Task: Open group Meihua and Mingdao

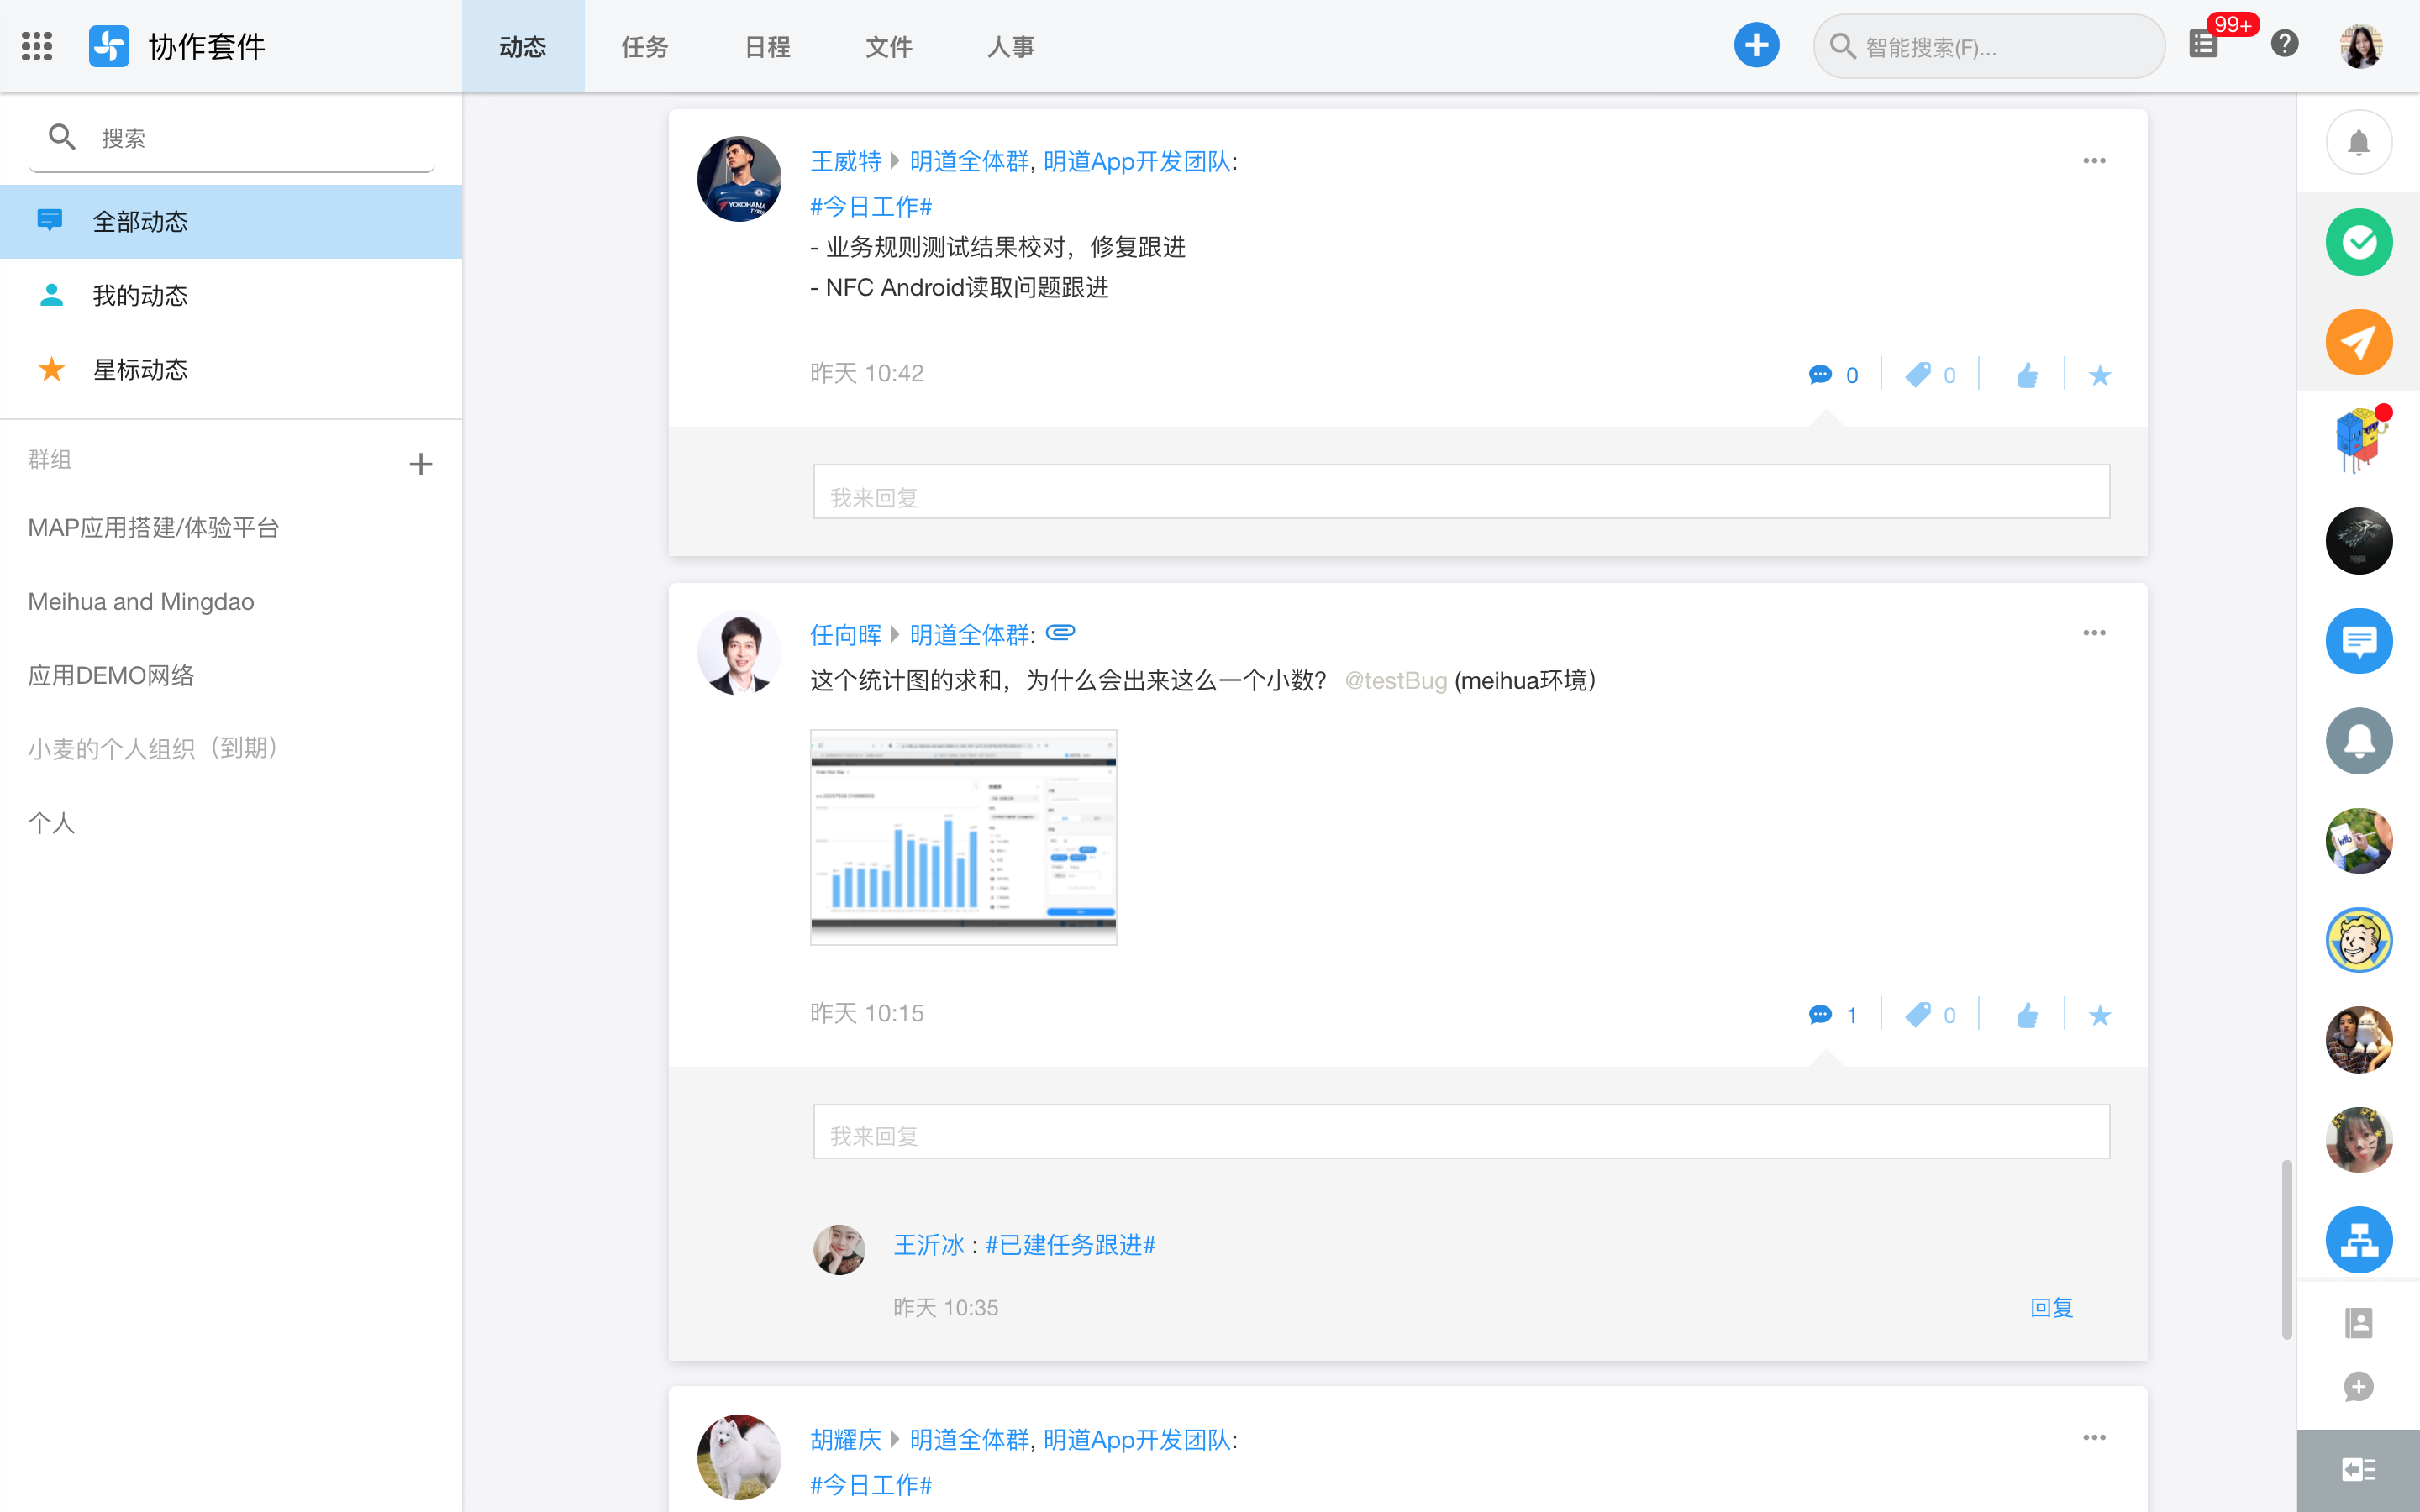Action: click(x=141, y=601)
